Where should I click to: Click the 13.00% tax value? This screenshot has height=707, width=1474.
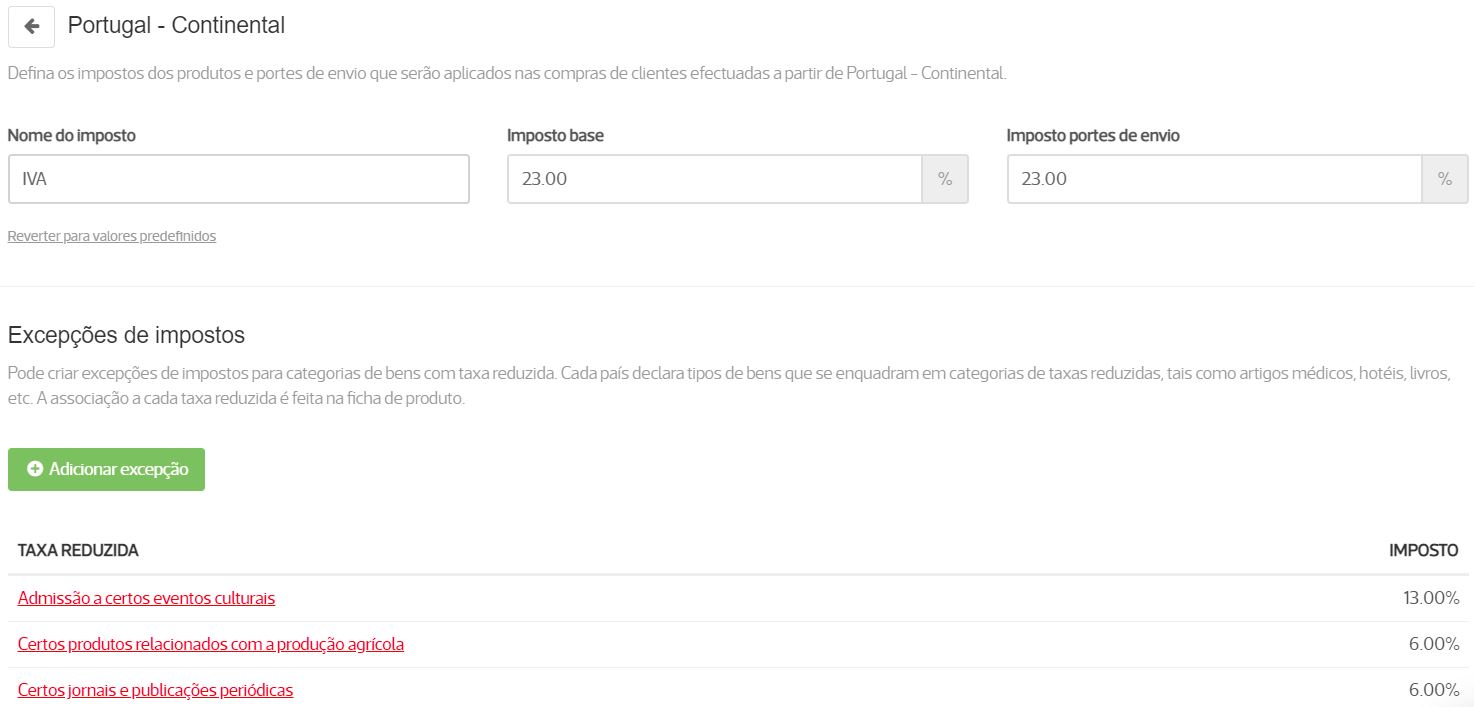click(1430, 598)
